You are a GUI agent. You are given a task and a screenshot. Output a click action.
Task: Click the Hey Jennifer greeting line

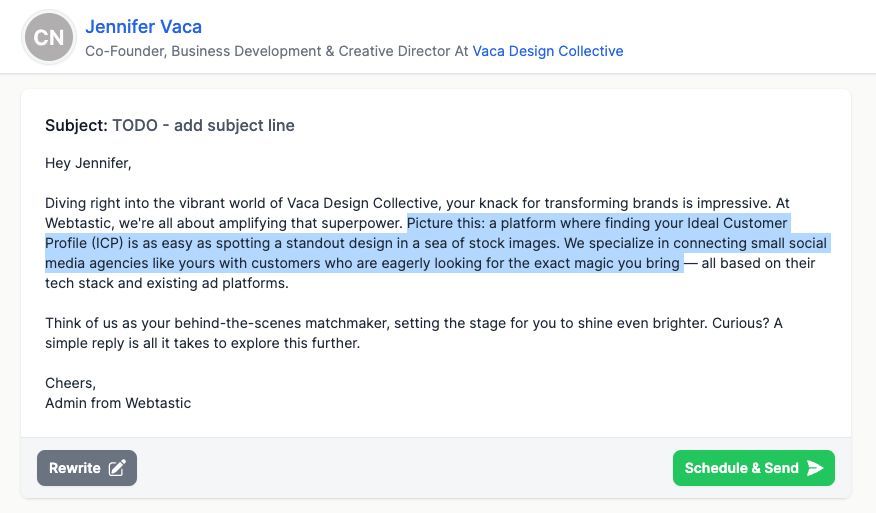click(88, 163)
